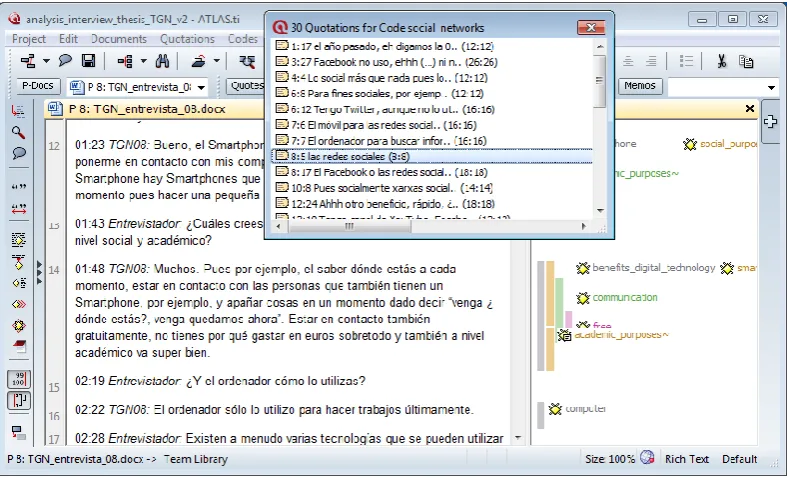Open the red code tree manager icon
The image size is (787, 478).
[124, 61]
